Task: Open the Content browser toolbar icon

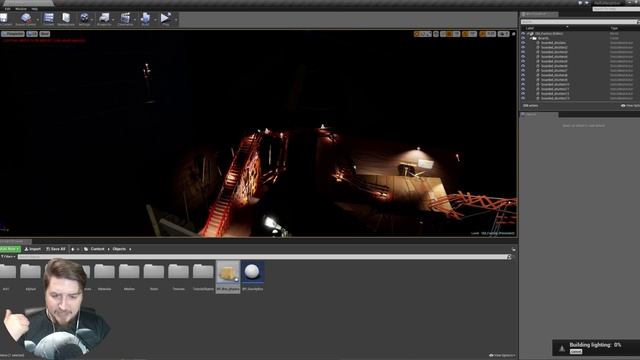Action: point(49,19)
